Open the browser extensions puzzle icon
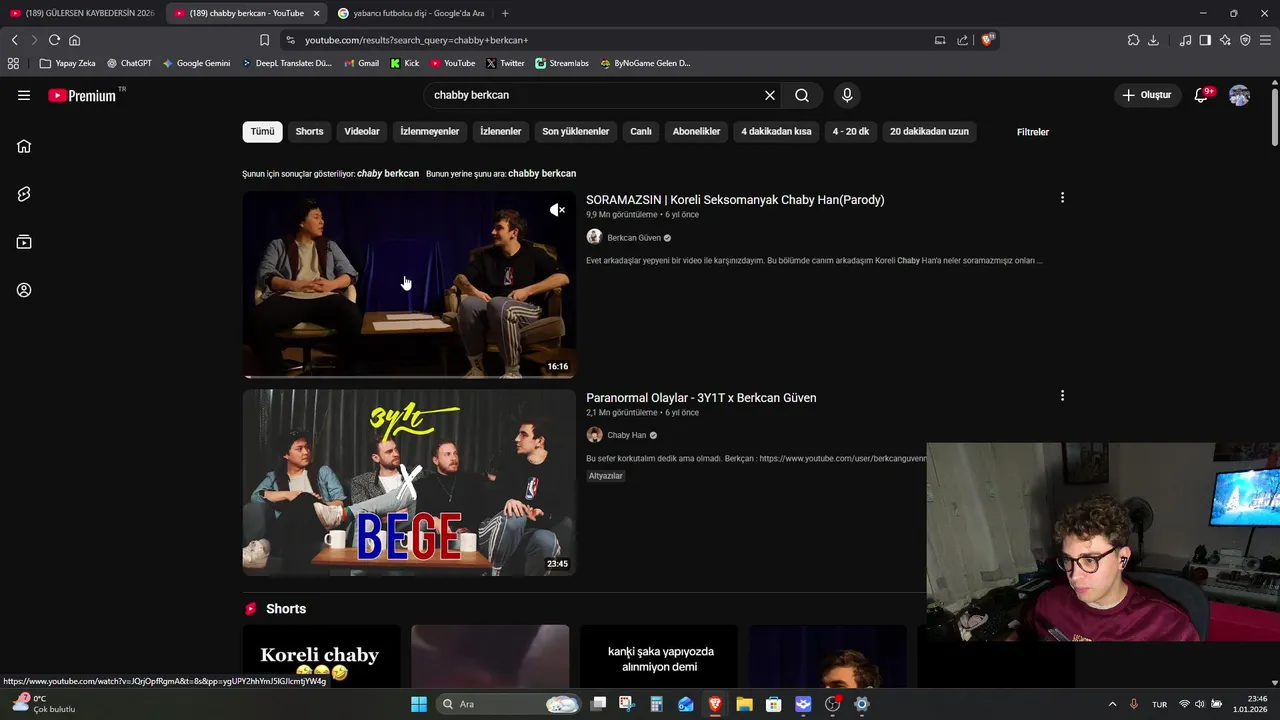The image size is (1280, 720). pos(1133,40)
